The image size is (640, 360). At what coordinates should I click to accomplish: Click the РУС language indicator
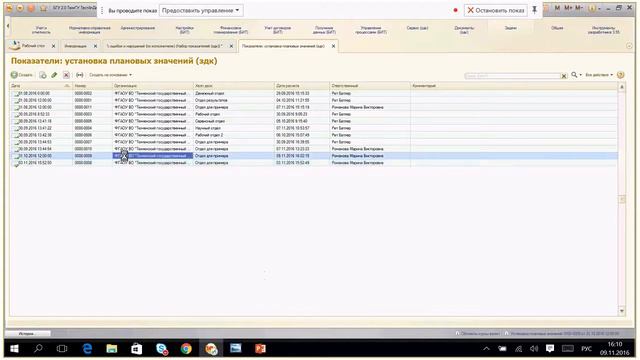(586, 349)
